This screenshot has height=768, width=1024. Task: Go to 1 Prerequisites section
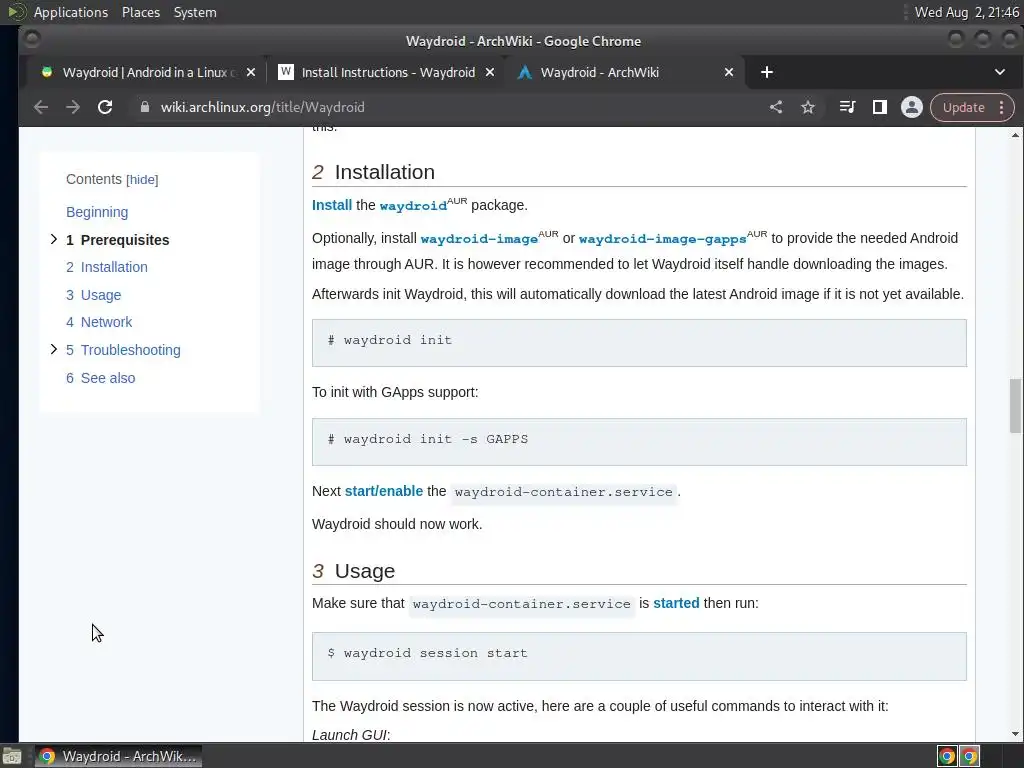[118, 240]
